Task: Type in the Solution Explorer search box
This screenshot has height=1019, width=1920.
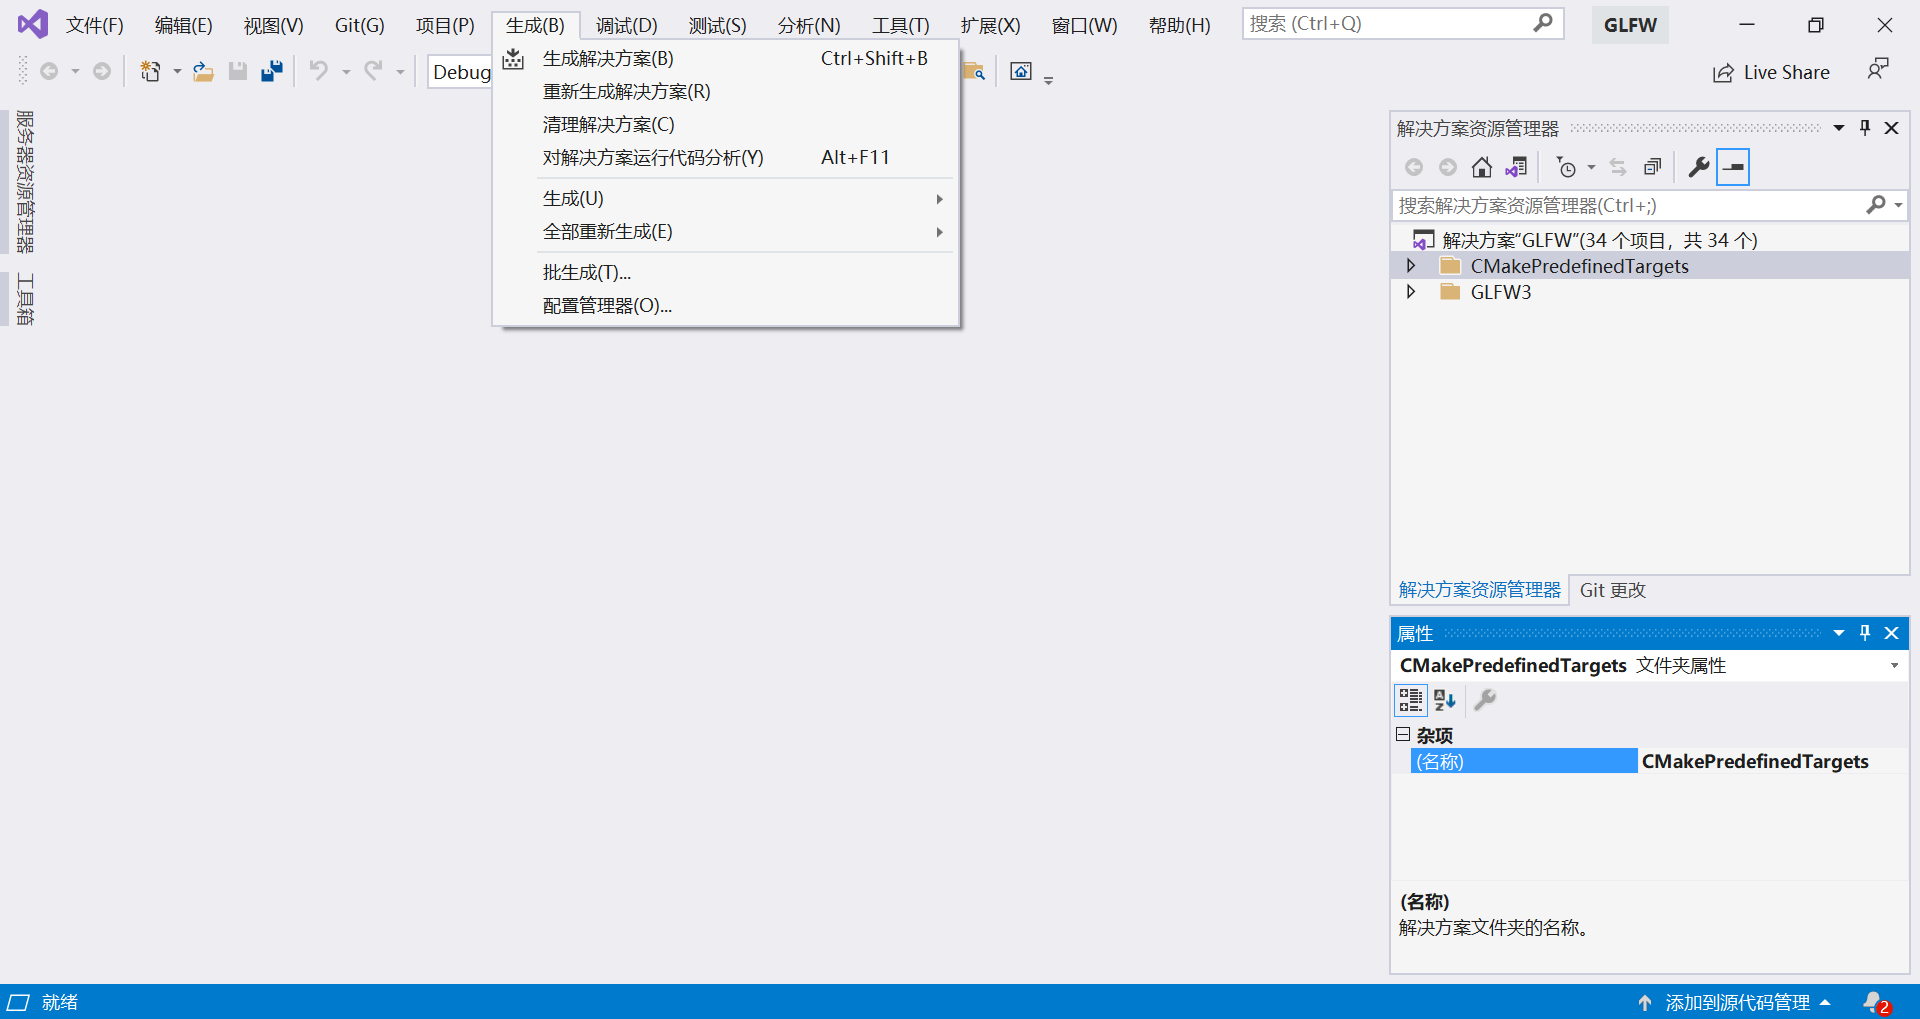Action: point(1600,205)
